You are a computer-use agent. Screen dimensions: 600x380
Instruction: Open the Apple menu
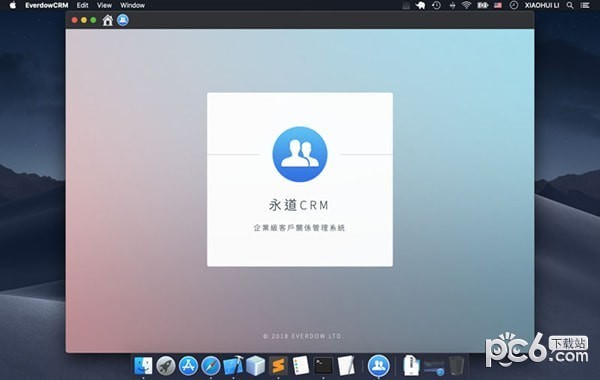[x=13, y=5]
